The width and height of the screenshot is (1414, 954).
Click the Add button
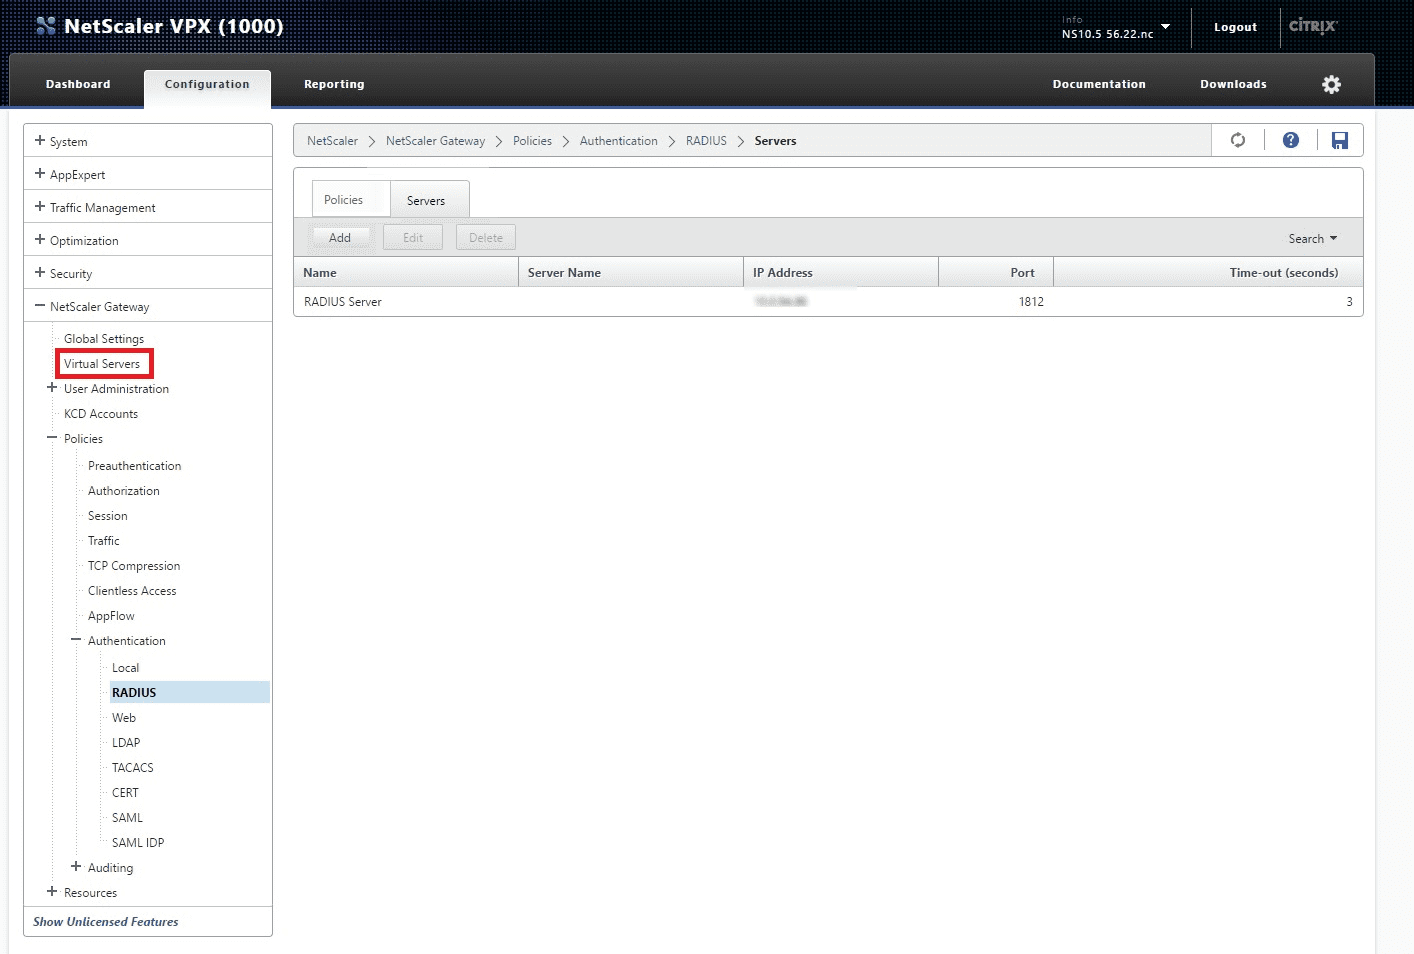[x=340, y=237]
